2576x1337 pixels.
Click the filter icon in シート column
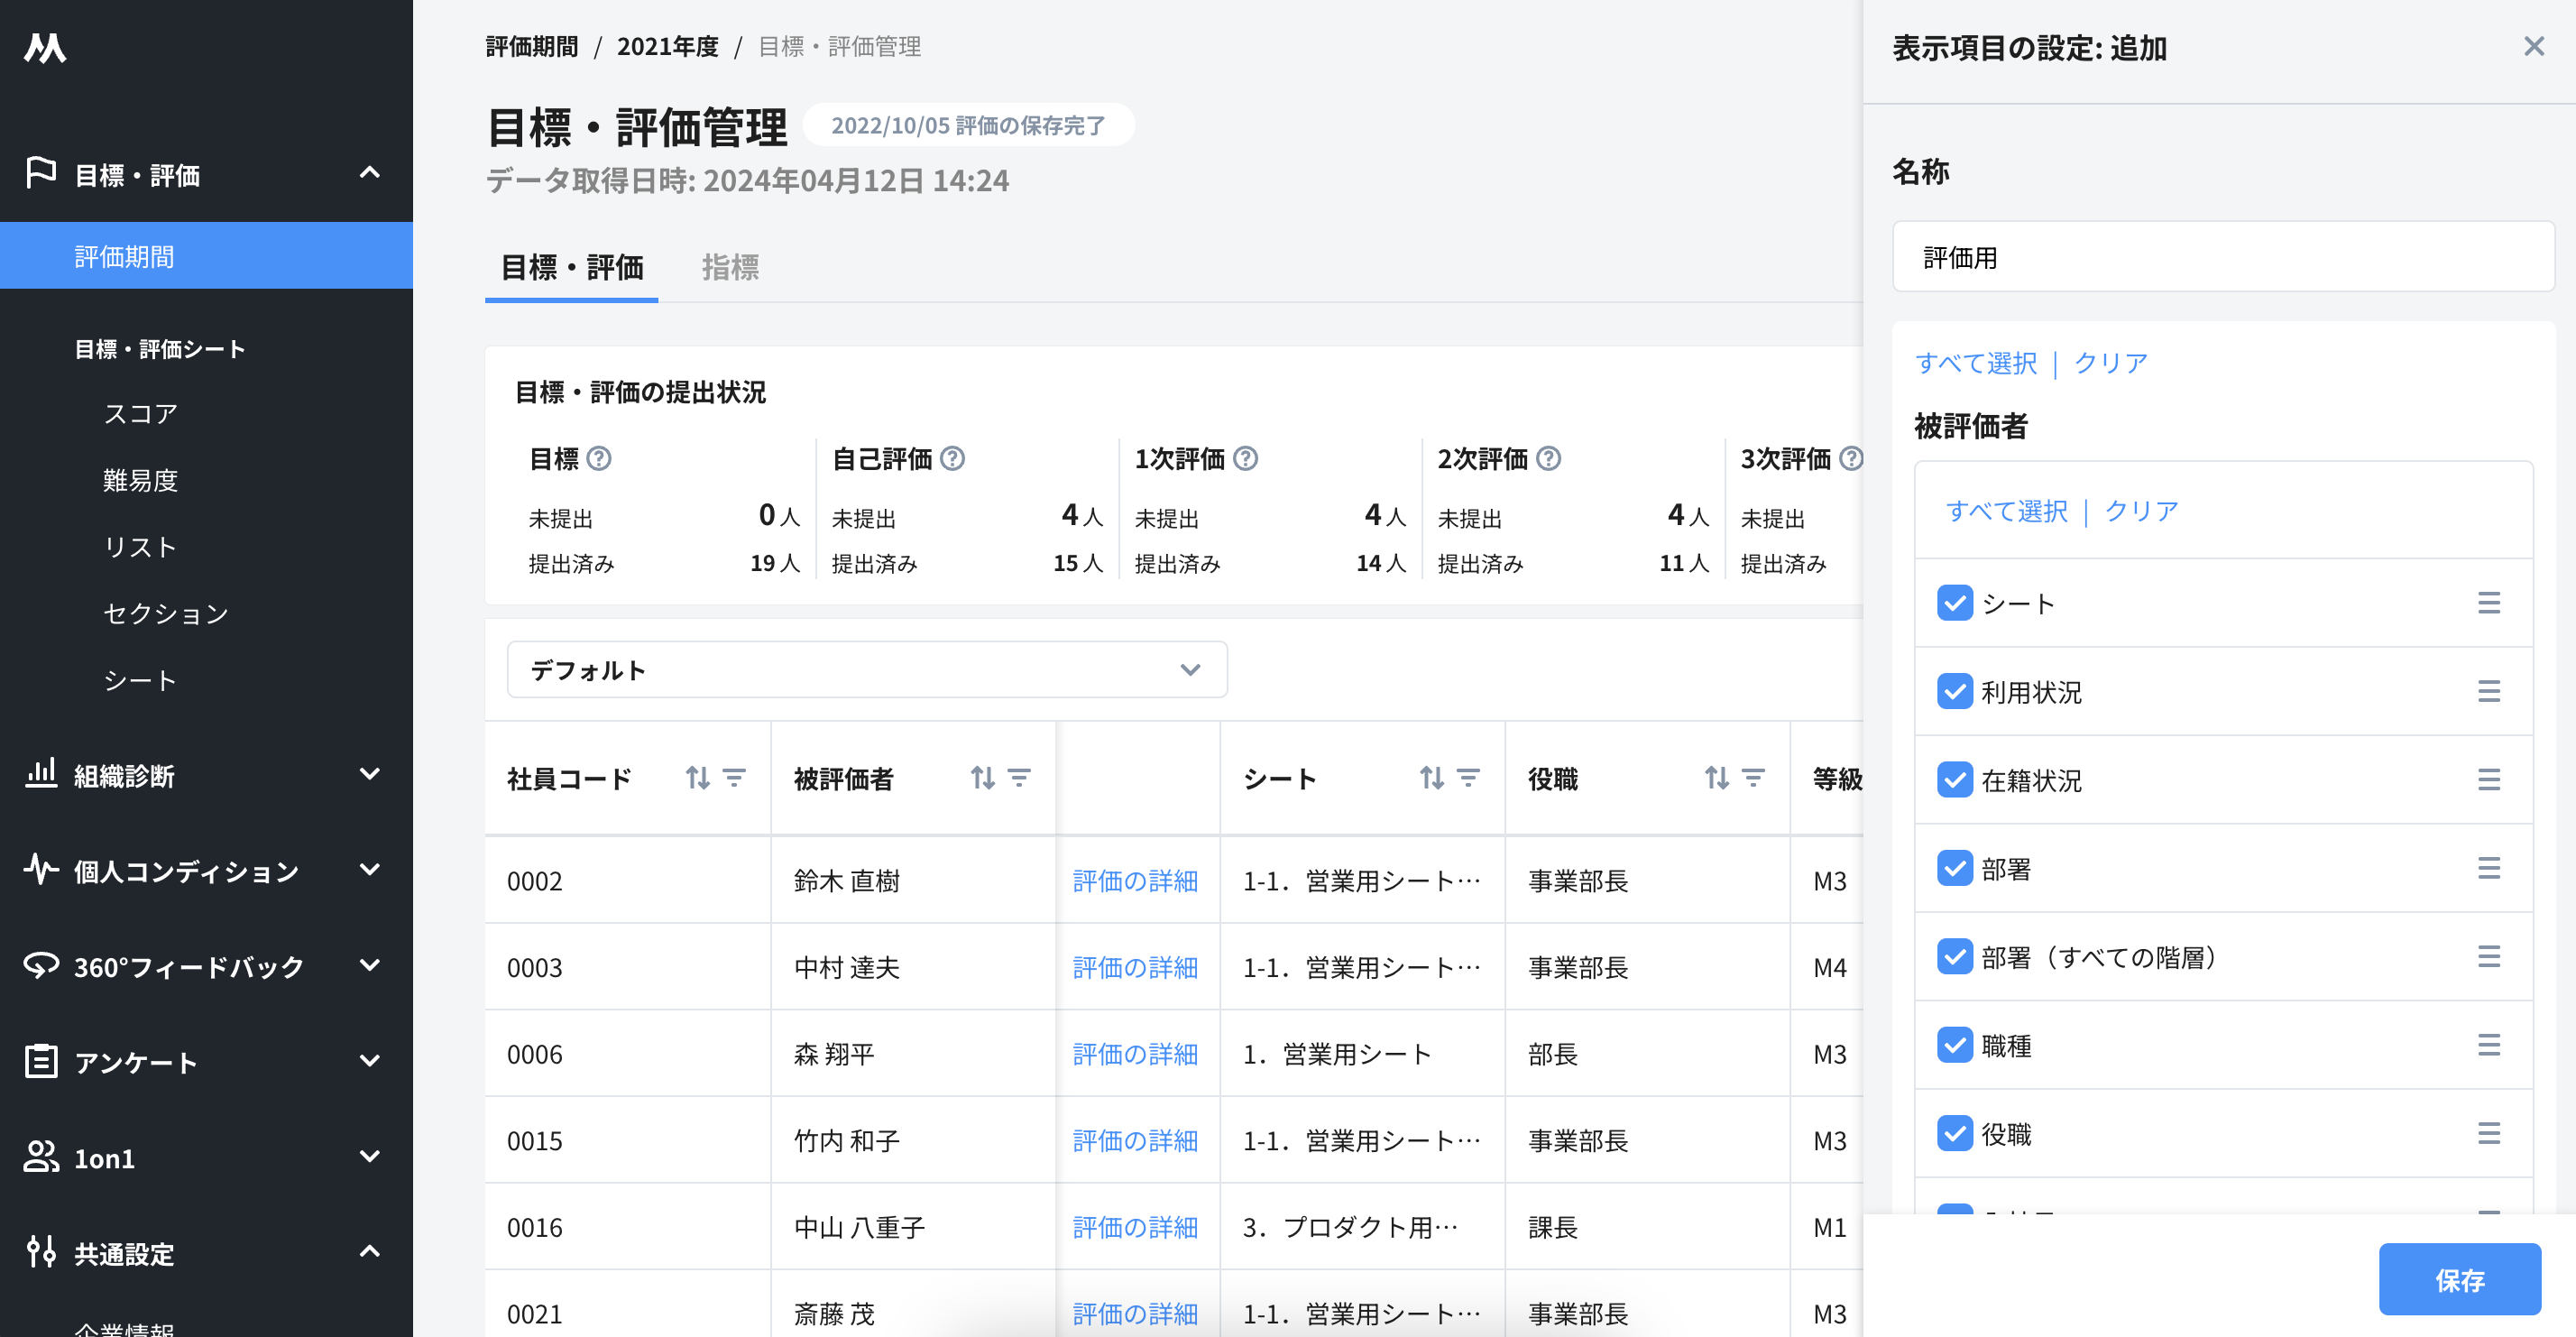coord(1468,778)
